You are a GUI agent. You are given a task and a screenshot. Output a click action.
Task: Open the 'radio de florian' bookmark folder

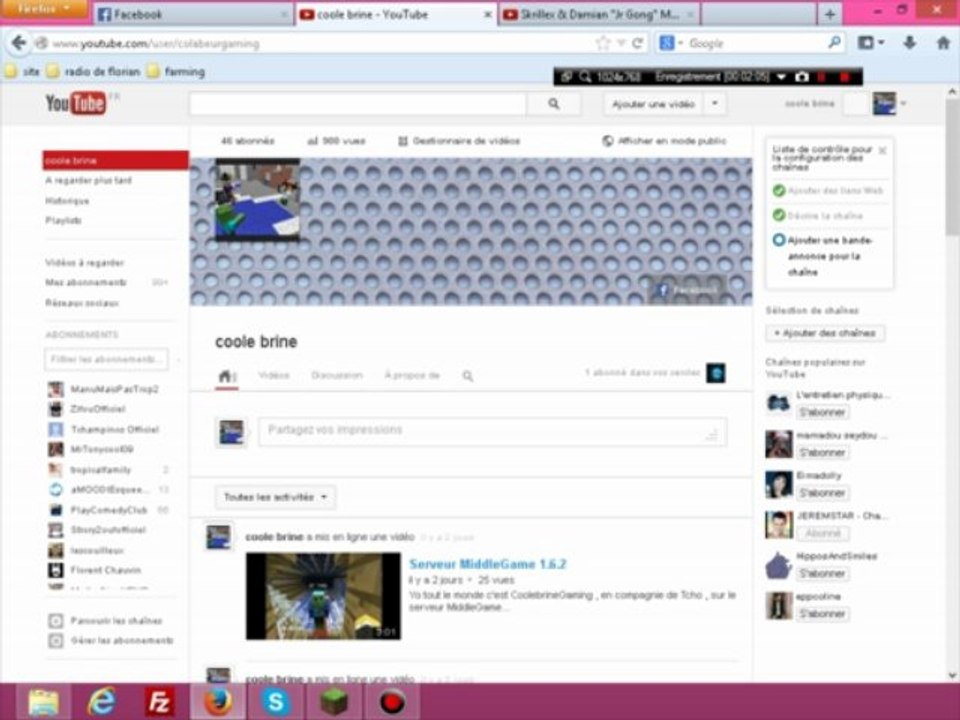click(94, 72)
